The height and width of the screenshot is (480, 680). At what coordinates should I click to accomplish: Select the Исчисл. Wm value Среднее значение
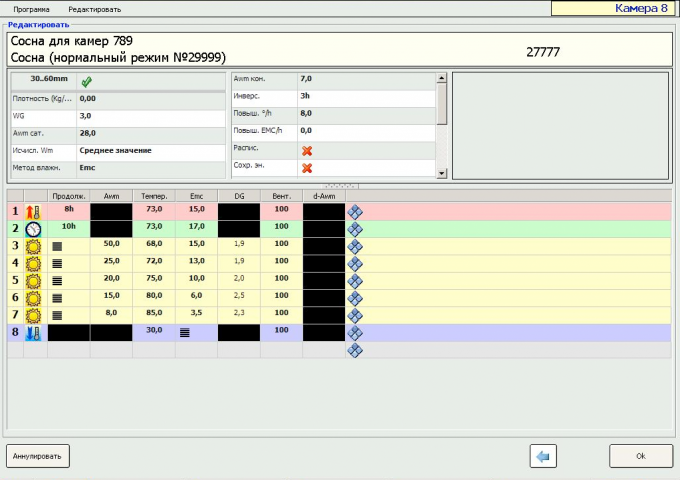pyautogui.click(x=115, y=150)
